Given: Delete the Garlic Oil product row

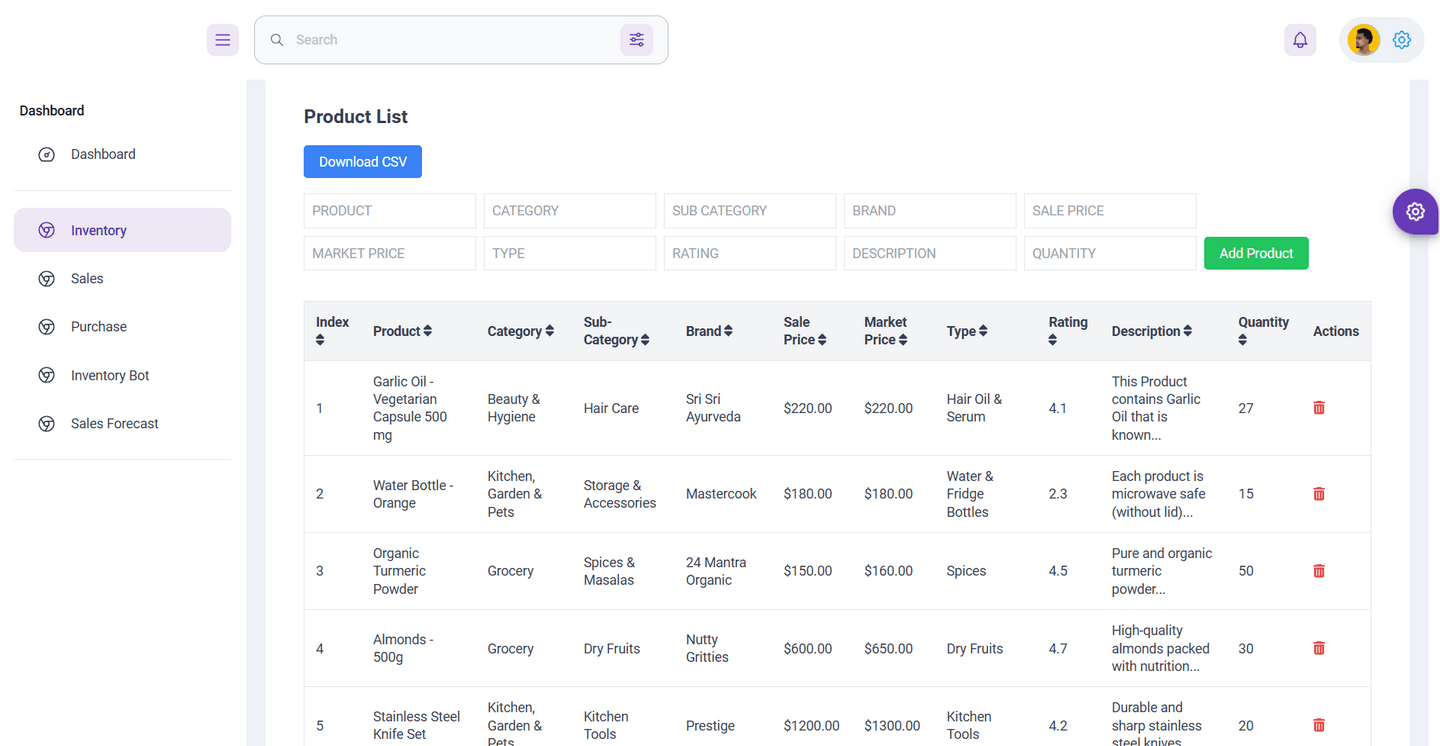Looking at the screenshot, I should (1319, 408).
